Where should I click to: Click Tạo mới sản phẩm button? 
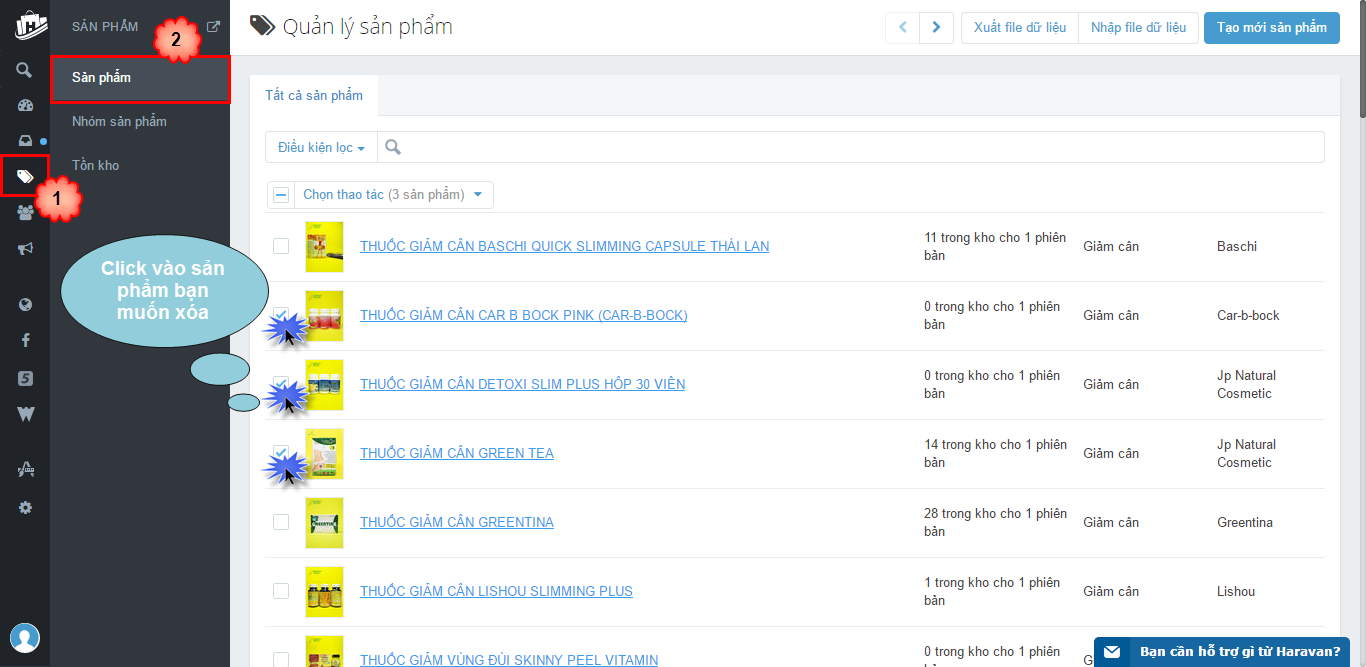point(1272,27)
